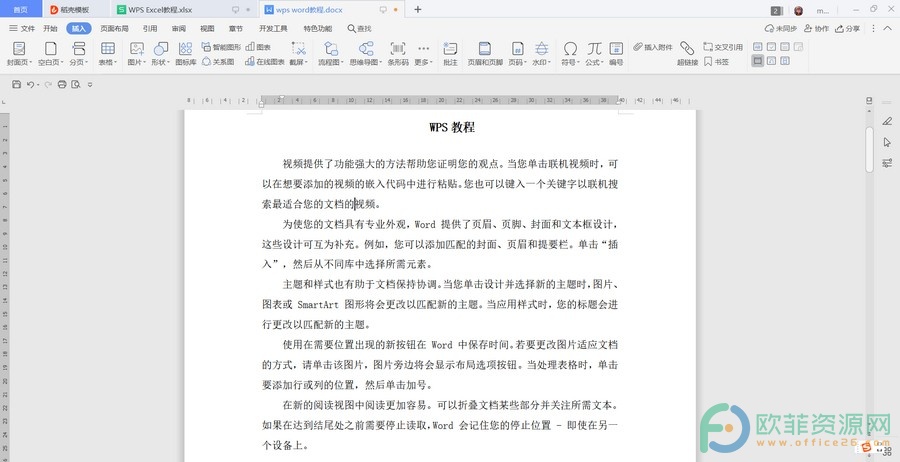Insert a chart (图表)
900x462 pixels.
[258, 47]
